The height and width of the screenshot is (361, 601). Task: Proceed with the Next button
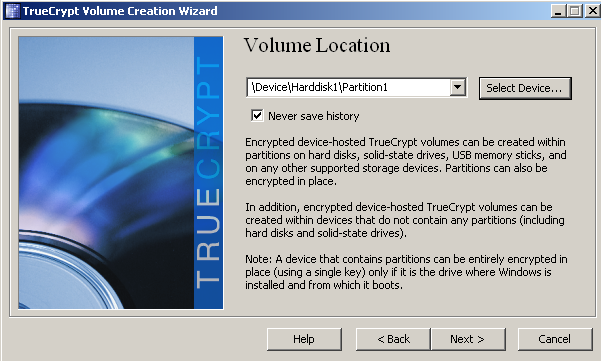coord(468,339)
